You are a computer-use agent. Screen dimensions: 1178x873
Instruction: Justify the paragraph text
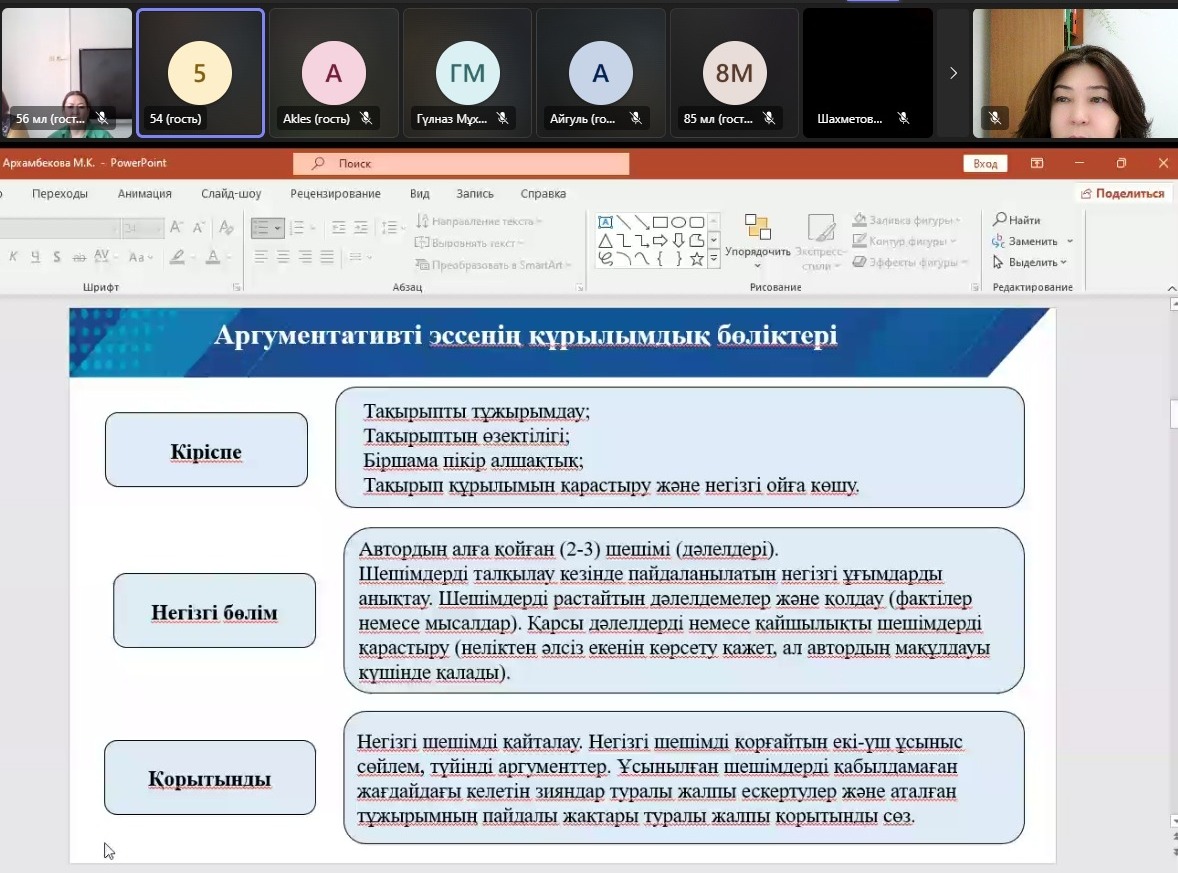tap(327, 257)
